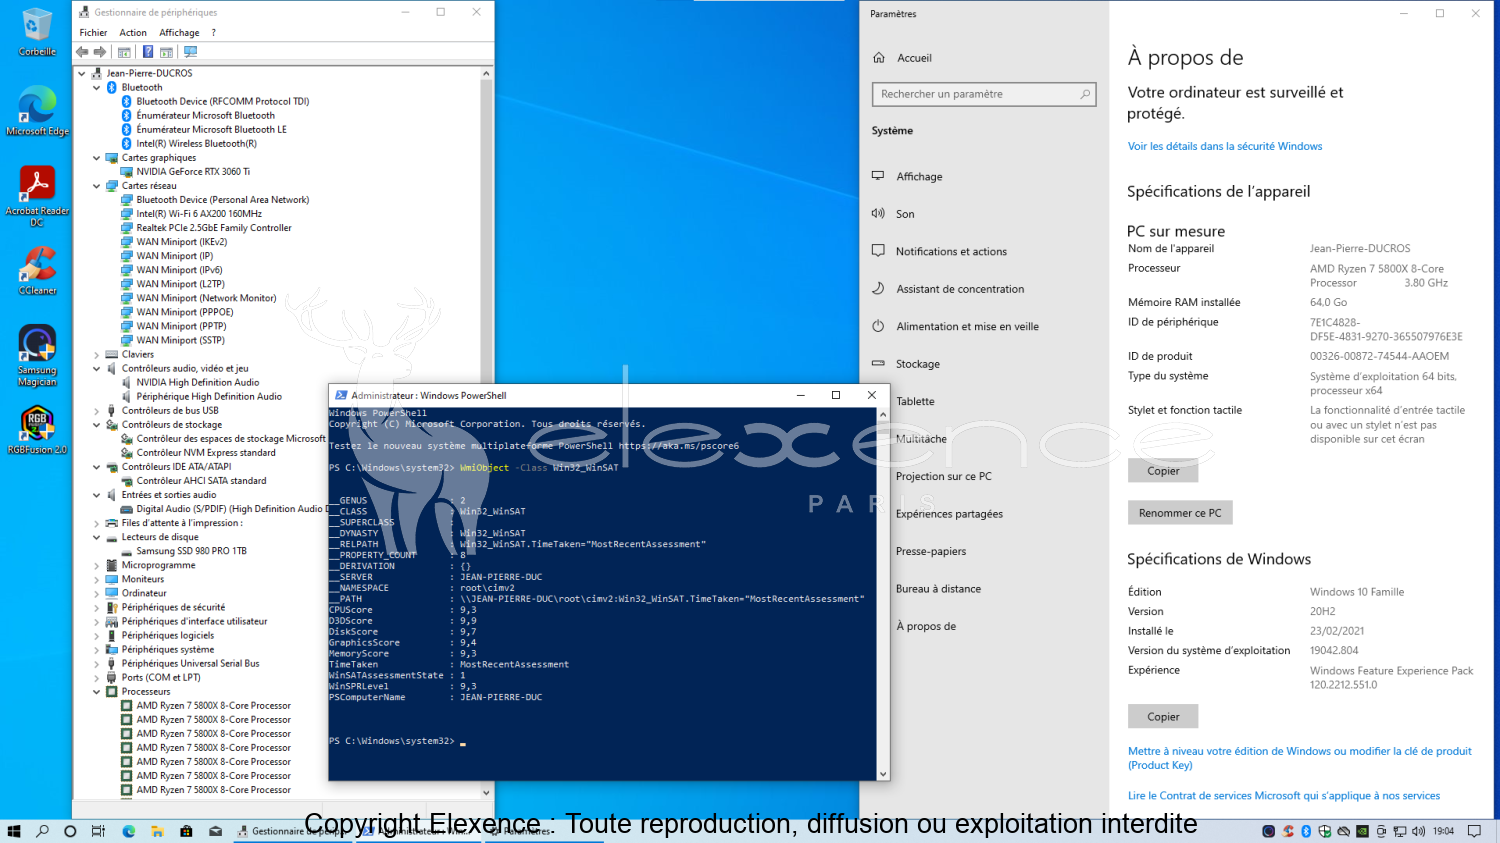Click Copier under Windows specifications
Image resolution: width=1500 pixels, height=843 pixels.
1163,717
